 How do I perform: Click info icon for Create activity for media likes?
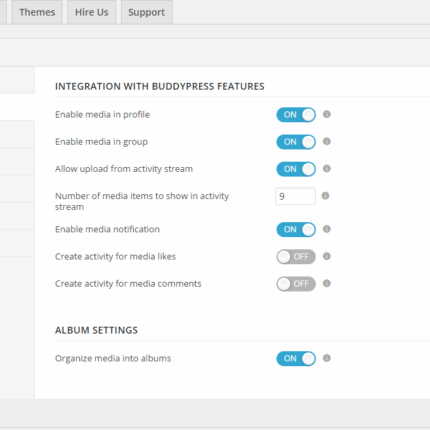coord(327,256)
